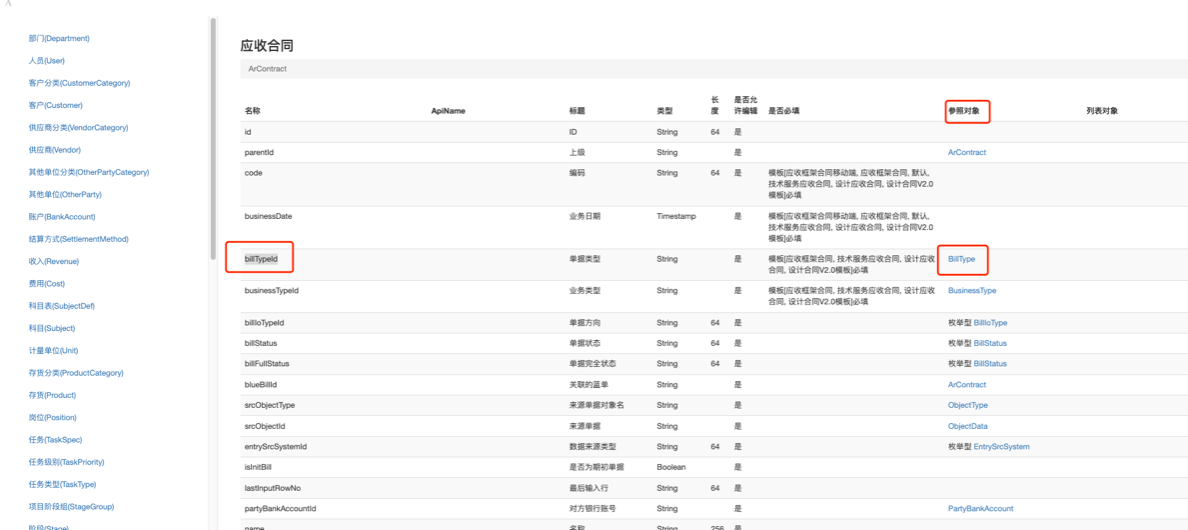Open the BusinessType reference link

coord(972,291)
